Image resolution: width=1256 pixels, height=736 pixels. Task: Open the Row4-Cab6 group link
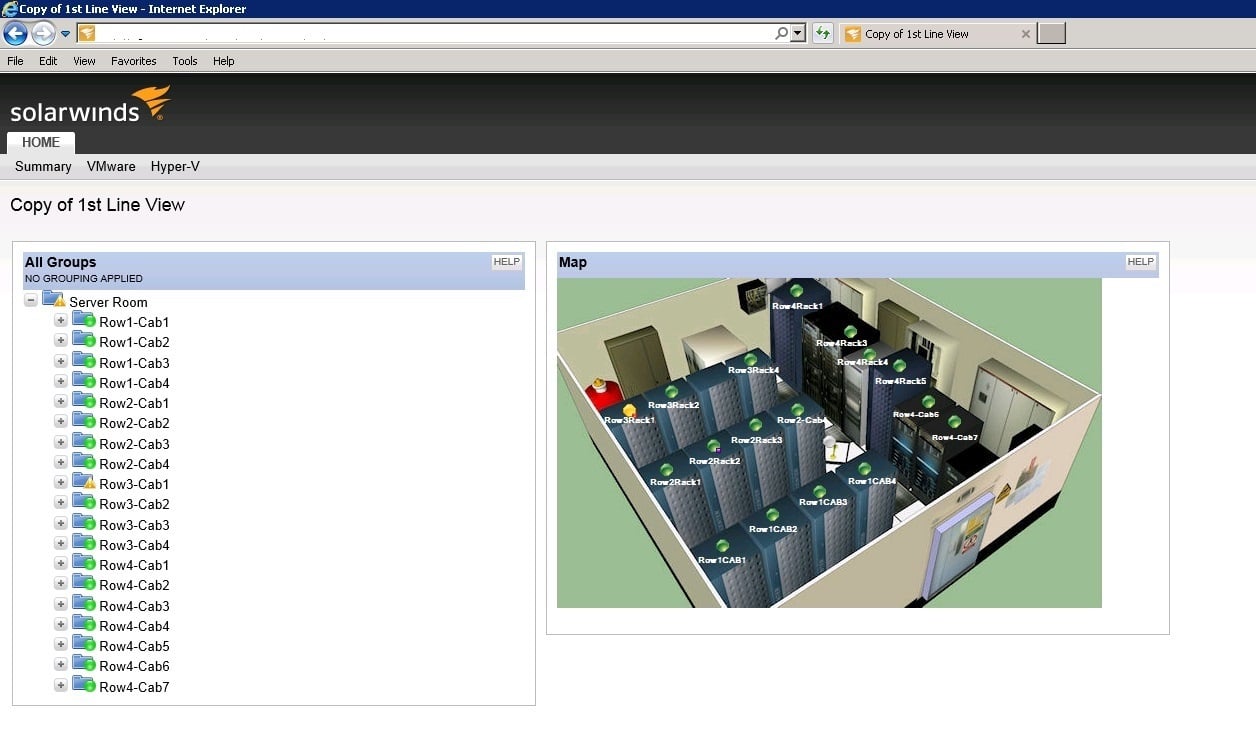tap(134, 666)
